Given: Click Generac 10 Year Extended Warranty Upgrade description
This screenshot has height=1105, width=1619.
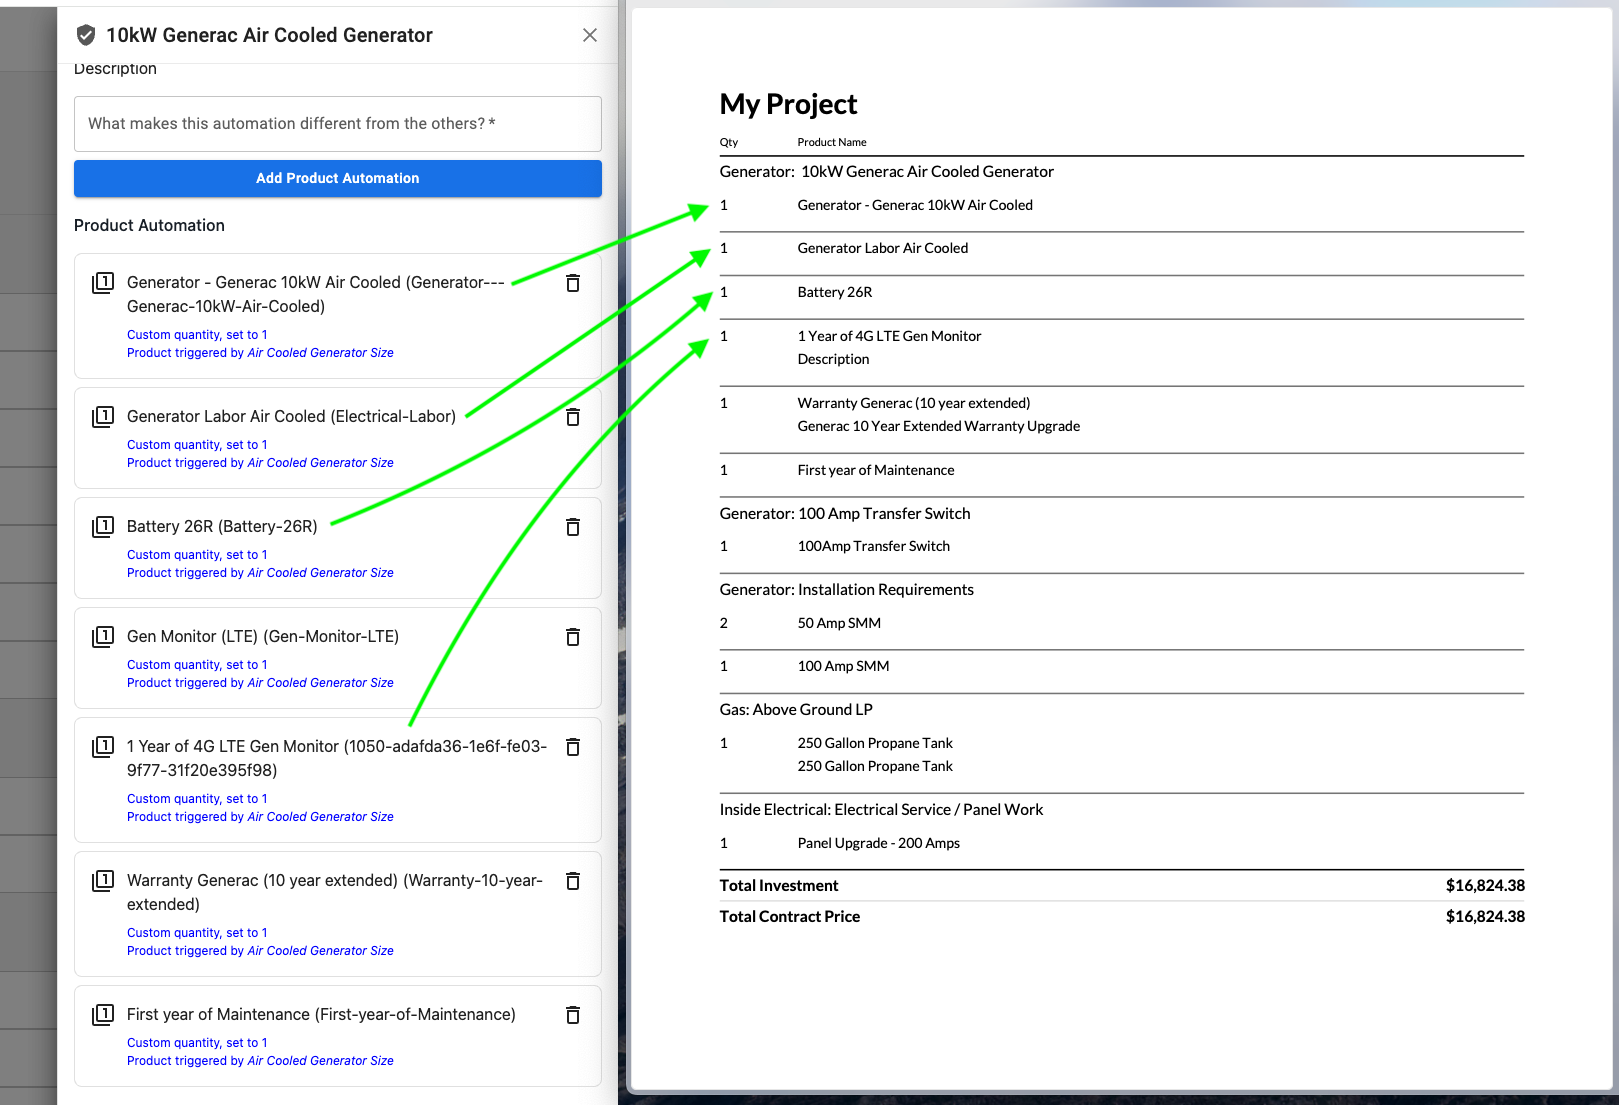Looking at the screenshot, I should 939,426.
